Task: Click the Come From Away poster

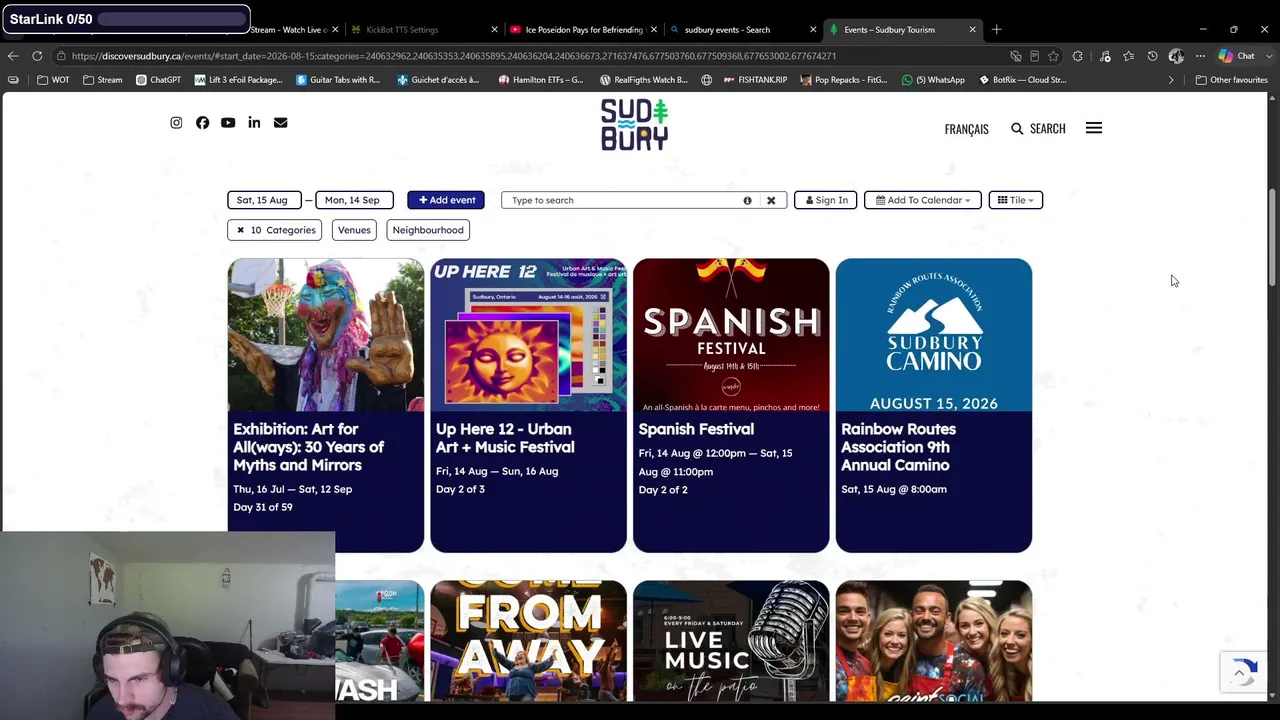Action: 528,641
